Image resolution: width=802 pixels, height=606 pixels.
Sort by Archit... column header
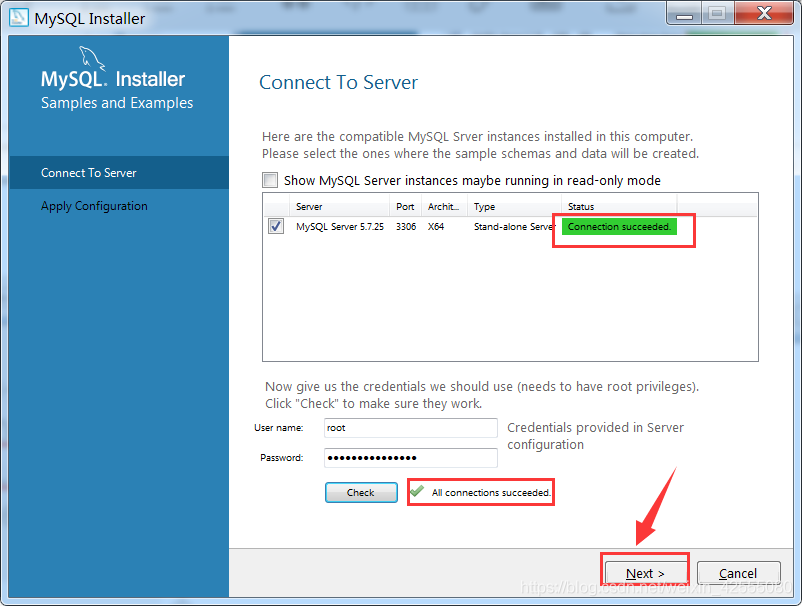[x=444, y=207]
